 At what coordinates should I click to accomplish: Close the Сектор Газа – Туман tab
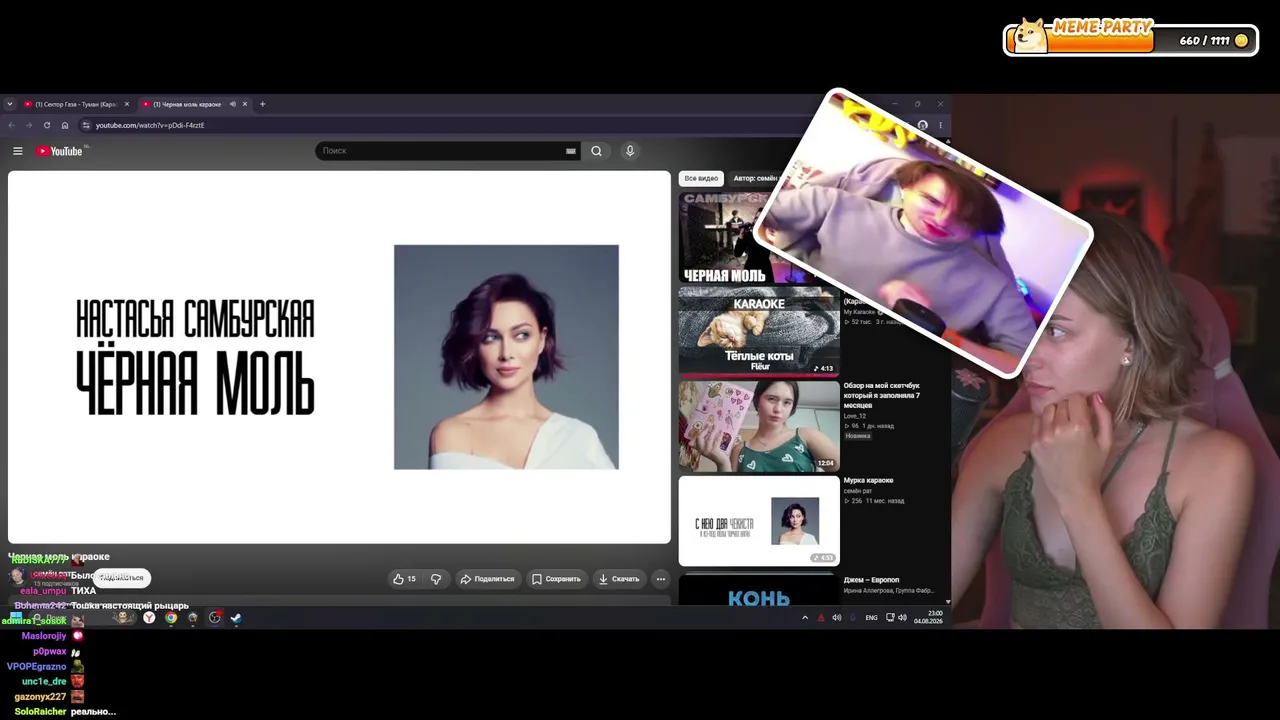127,104
